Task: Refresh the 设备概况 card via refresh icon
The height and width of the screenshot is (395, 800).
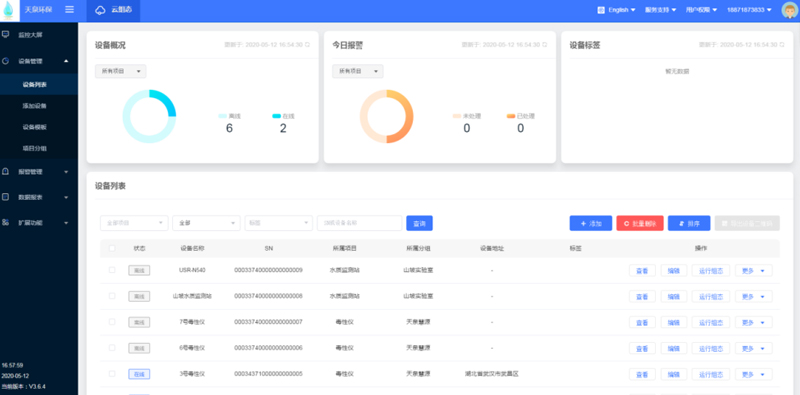Action: [307, 45]
